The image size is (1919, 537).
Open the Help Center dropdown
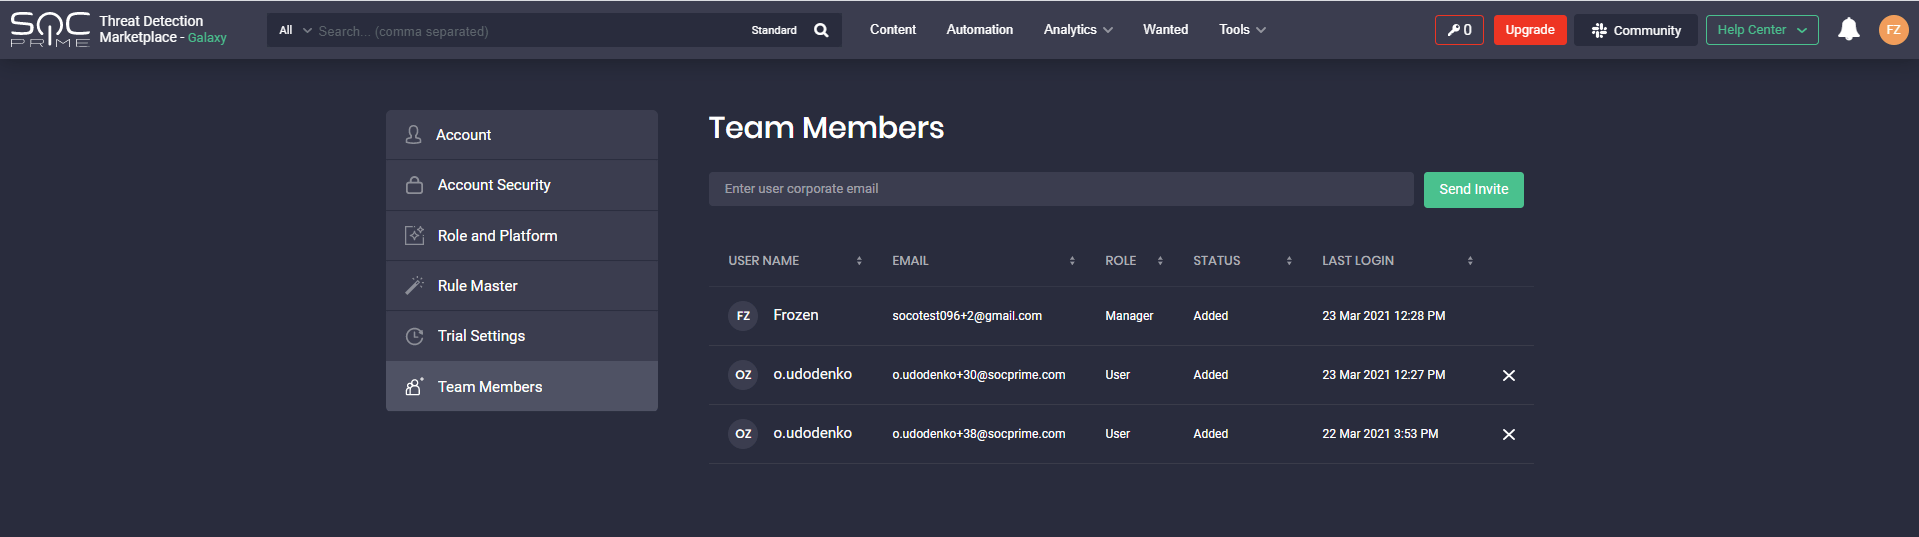pyautogui.click(x=1761, y=30)
